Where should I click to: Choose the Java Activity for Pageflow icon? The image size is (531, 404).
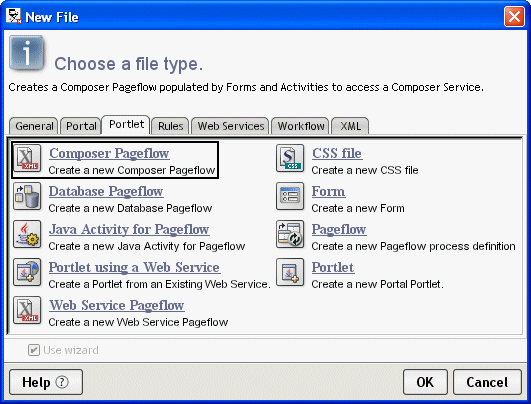point(27,234)
